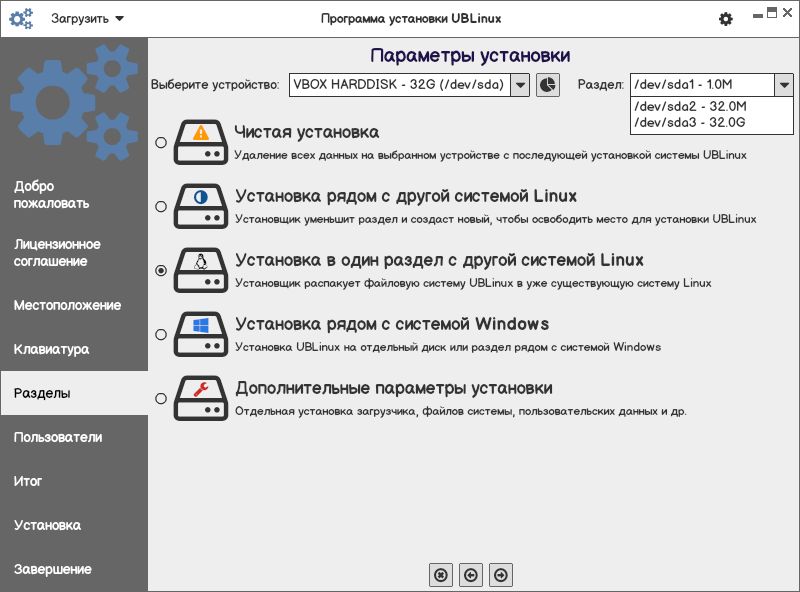Click description starting Удаление всех данных
Screen dimensions: 800x592
point(490,155)
